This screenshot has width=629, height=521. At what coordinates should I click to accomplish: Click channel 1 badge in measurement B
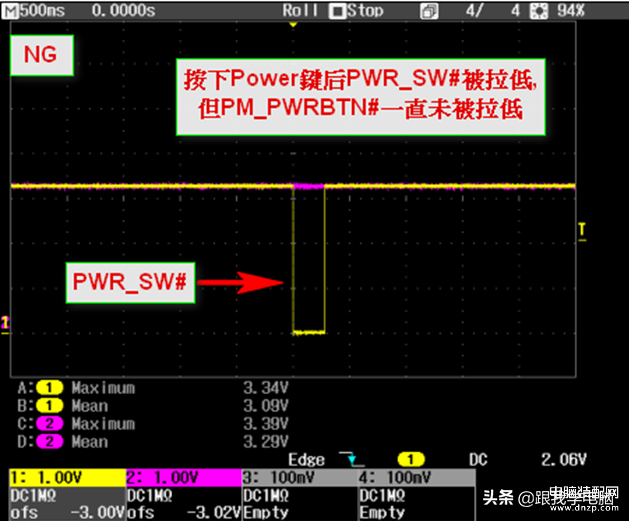pyautogui.click(x=49, y=406)
